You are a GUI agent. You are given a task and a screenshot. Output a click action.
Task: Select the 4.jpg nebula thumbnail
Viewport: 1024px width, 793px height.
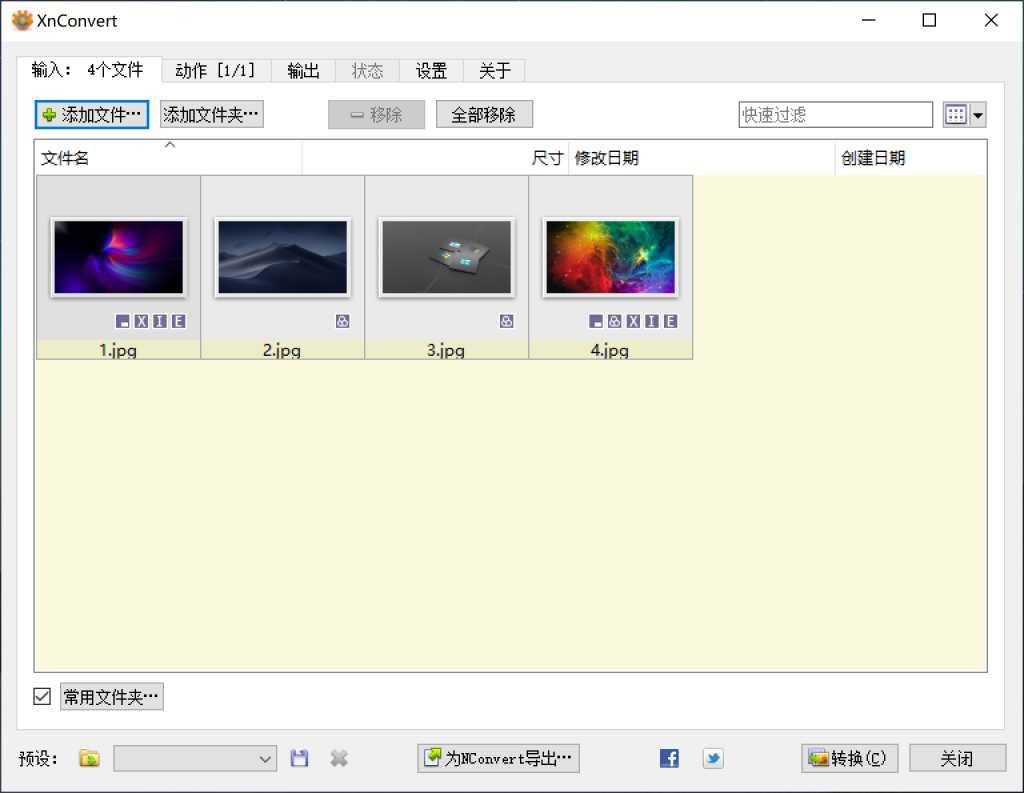(611, 257)
